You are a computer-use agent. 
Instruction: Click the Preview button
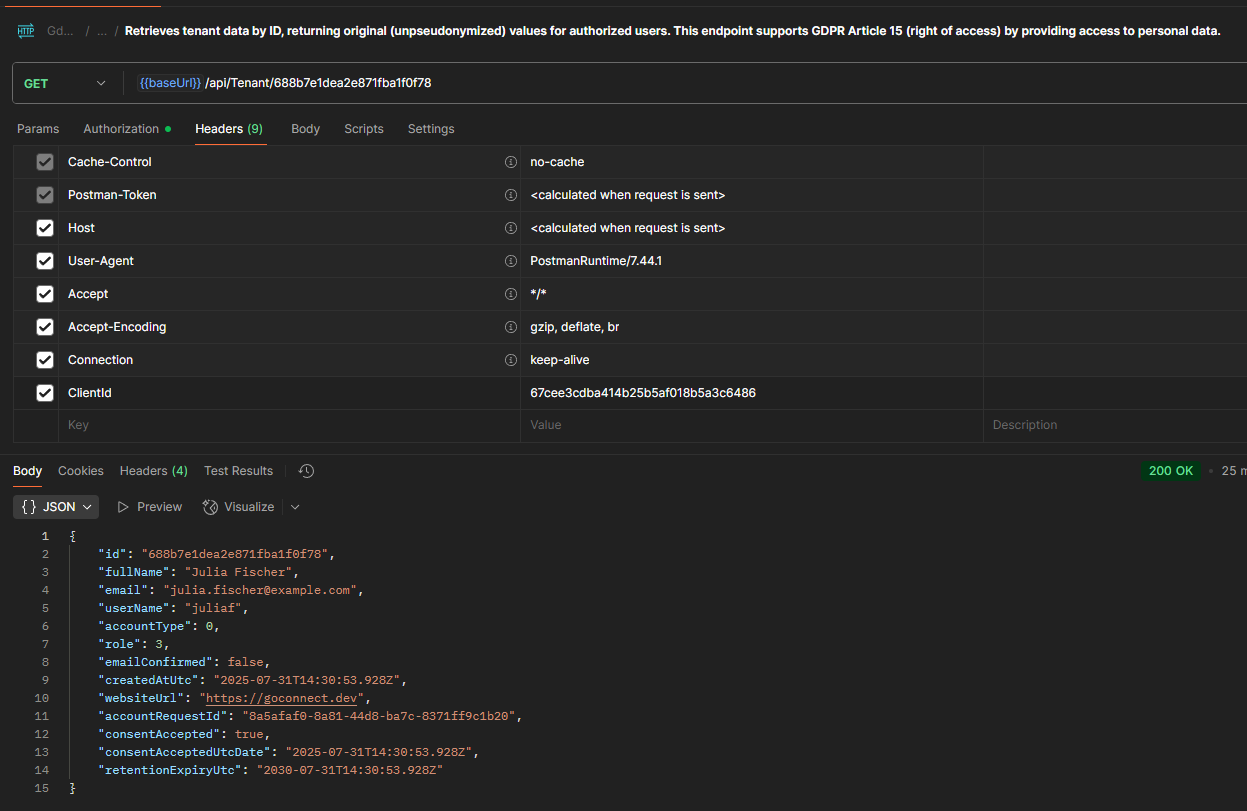click(150, 507)
